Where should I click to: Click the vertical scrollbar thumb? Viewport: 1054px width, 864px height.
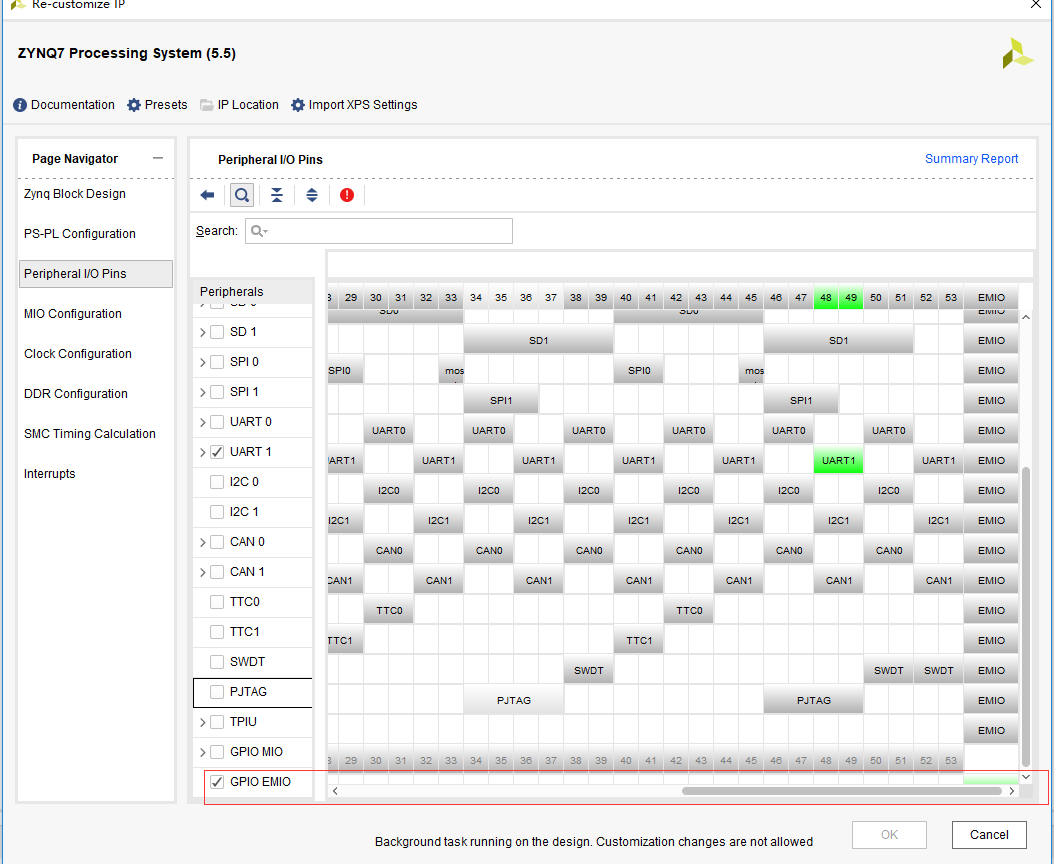(1026, 617)
